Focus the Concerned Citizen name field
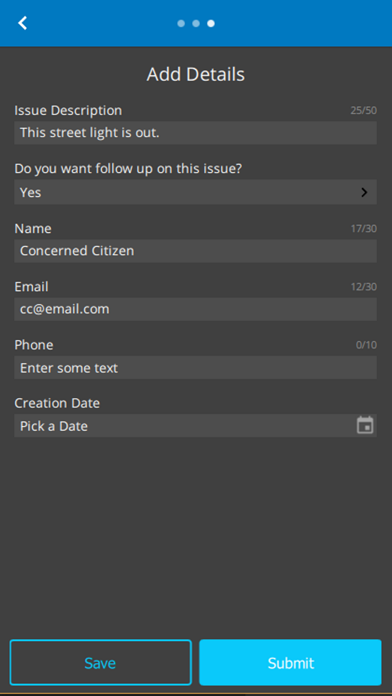The width and height of the screenshot is (392, 696). tap(195, 251)
